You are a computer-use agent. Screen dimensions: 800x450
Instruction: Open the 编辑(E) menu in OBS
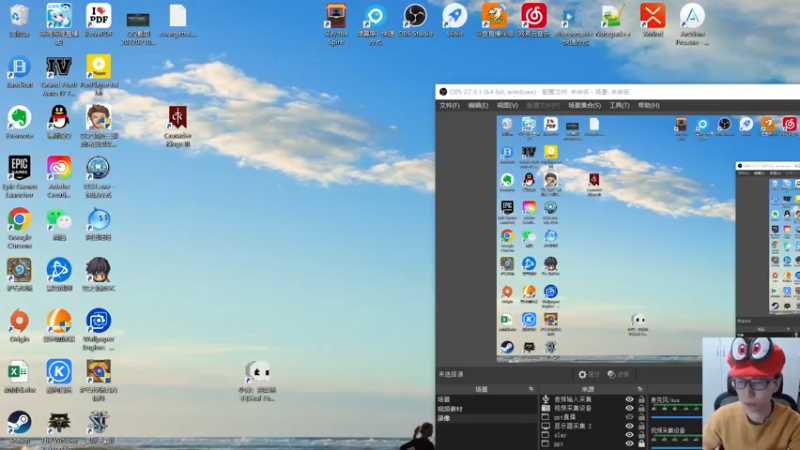coord(478,105)
